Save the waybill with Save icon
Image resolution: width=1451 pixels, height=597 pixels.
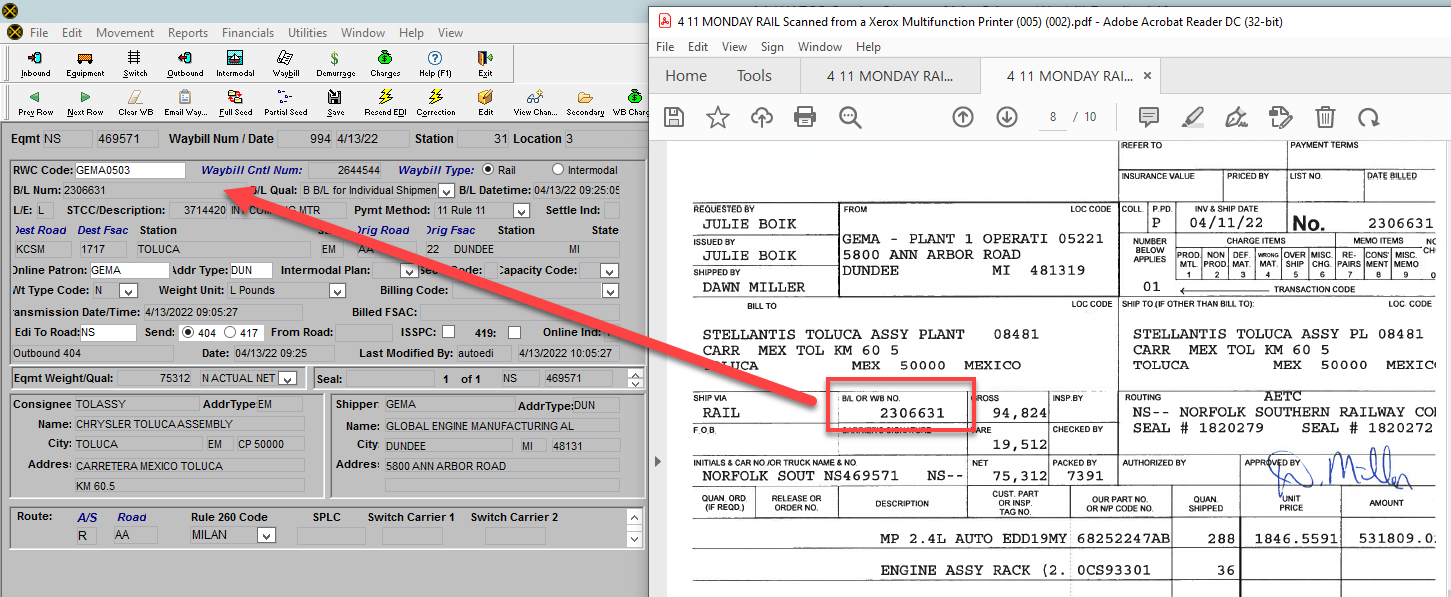pyautogui.click(x=335, y=103)
